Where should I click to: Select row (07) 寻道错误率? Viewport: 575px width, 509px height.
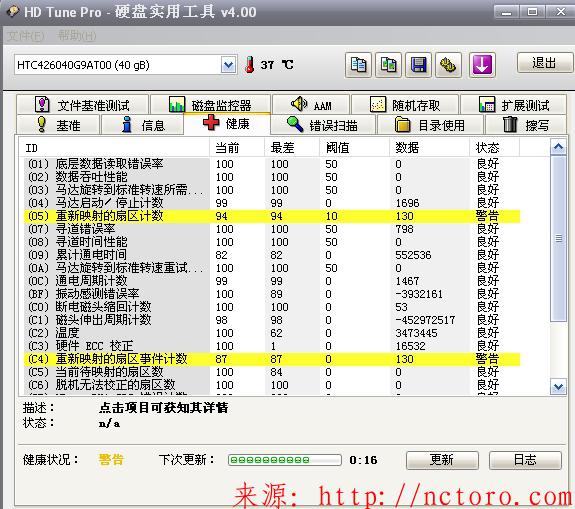point(272,229)
